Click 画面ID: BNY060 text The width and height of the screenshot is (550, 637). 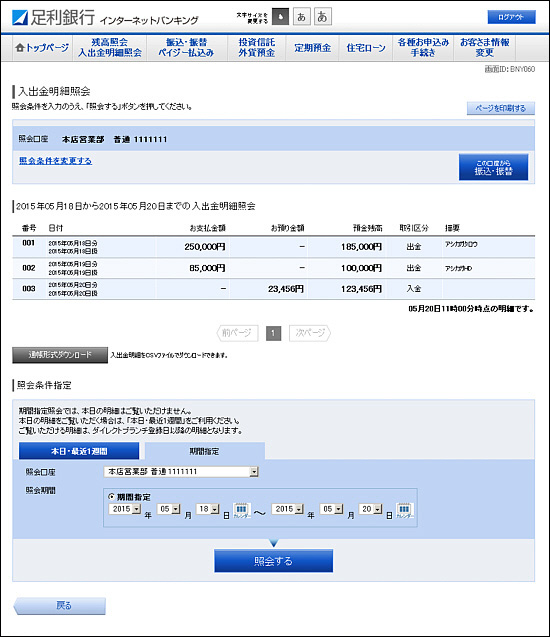coord(509,69)
